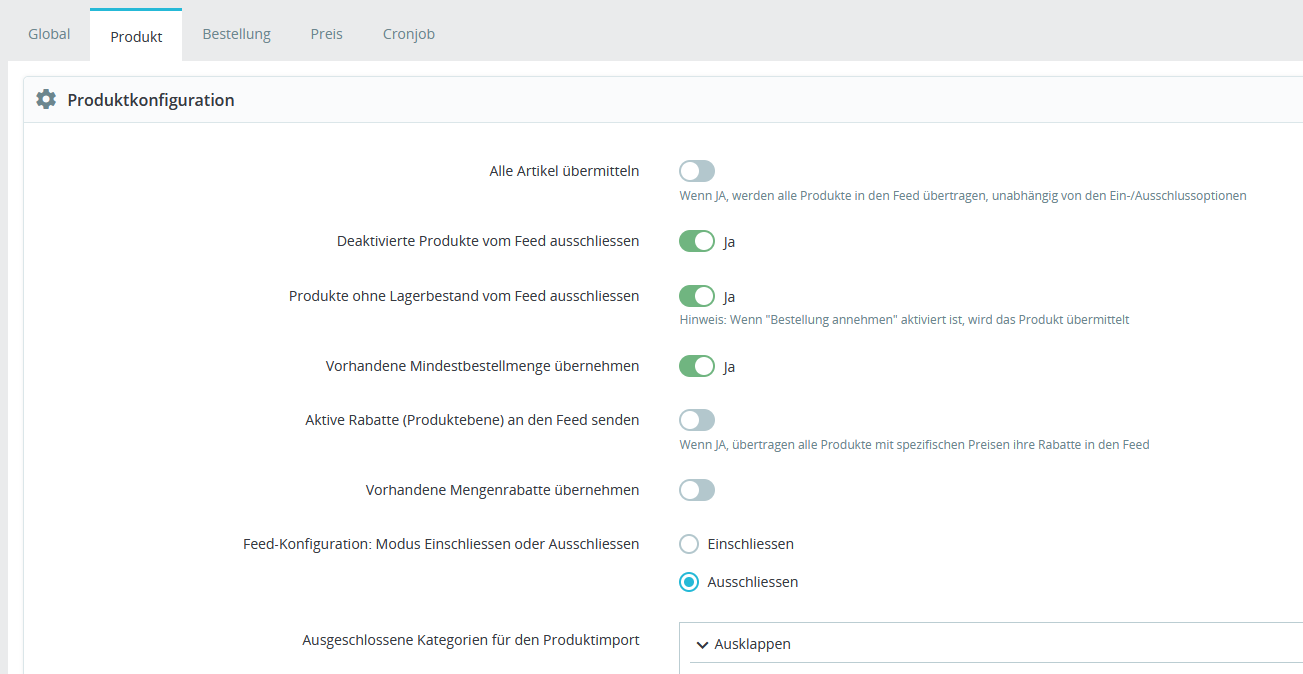Turn off Vorhandene Mindestbestellmenge übernehmen switch

pyautogui.click(x=697, y=366)
